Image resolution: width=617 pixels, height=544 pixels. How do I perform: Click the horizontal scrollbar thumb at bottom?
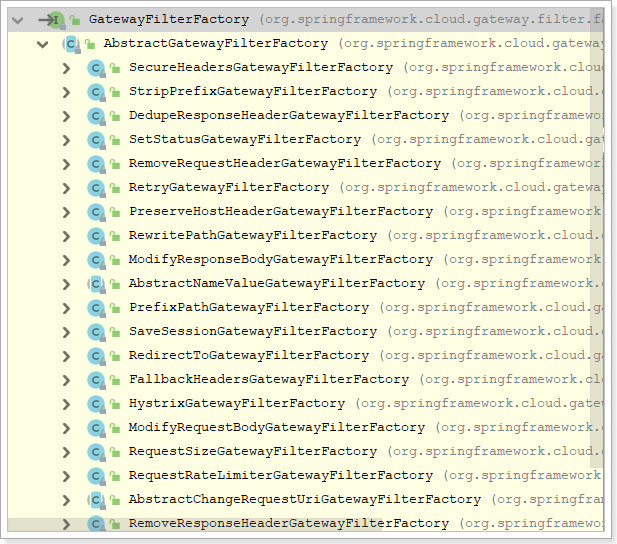194,525
